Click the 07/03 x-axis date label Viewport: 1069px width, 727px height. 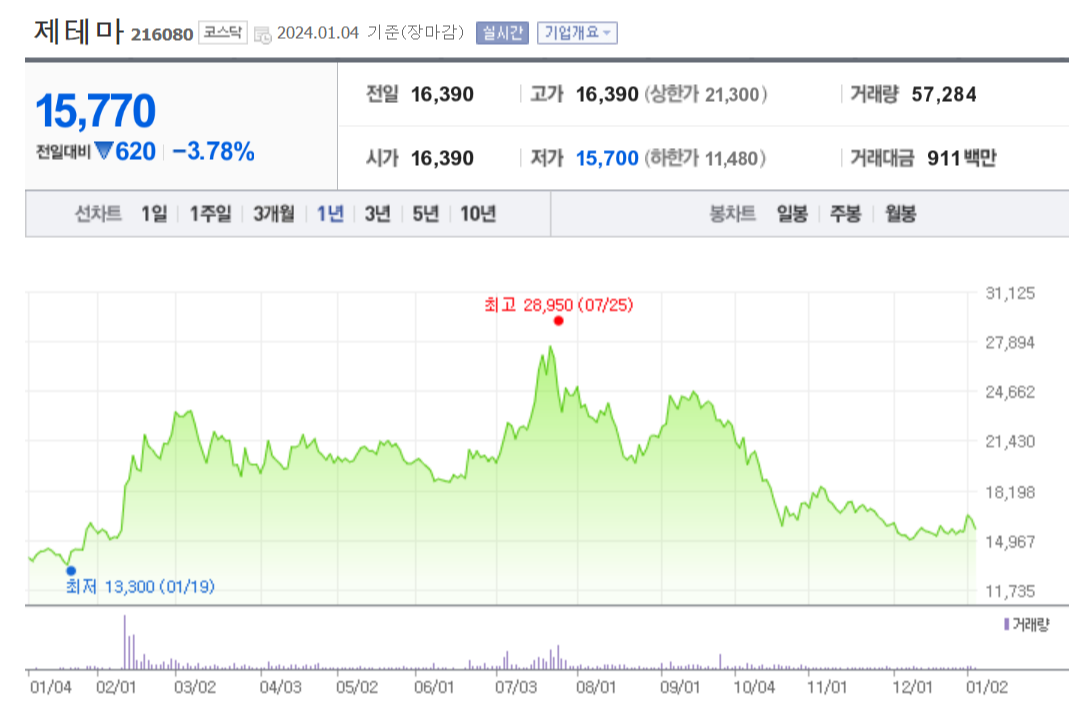[516, 687]
